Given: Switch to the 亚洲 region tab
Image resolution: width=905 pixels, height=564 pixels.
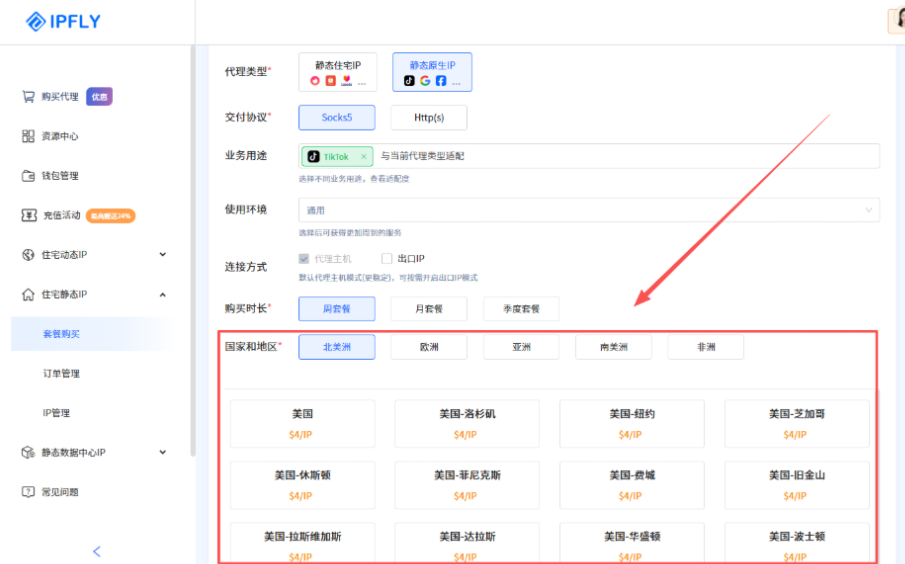Looking at the screenshot, I should point(521,347).
